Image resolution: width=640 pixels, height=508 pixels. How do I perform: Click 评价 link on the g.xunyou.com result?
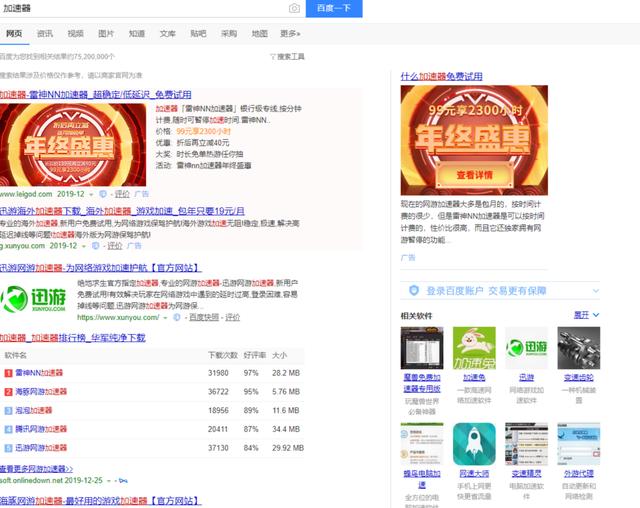pos(115,246)
